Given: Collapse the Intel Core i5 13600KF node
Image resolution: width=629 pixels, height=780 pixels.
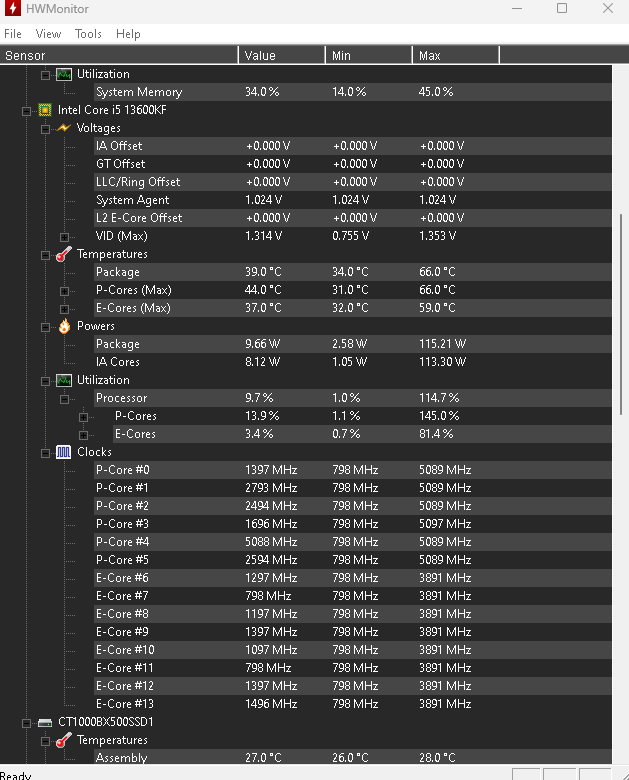Looking at the screenshot, I should point(26,111).
